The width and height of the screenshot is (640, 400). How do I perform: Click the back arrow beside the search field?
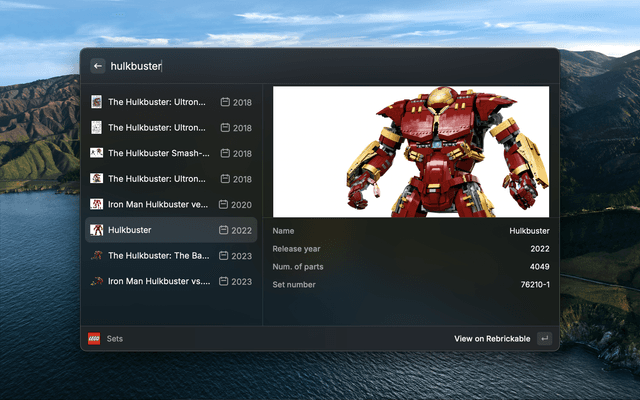click(98, 66)
